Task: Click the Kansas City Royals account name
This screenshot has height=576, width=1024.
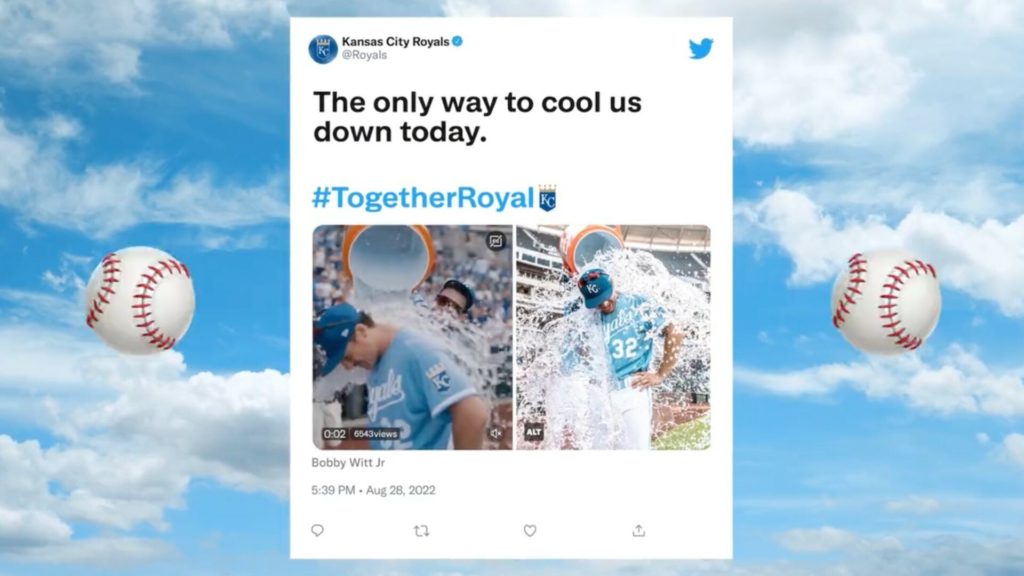Action: pos(395,42)
